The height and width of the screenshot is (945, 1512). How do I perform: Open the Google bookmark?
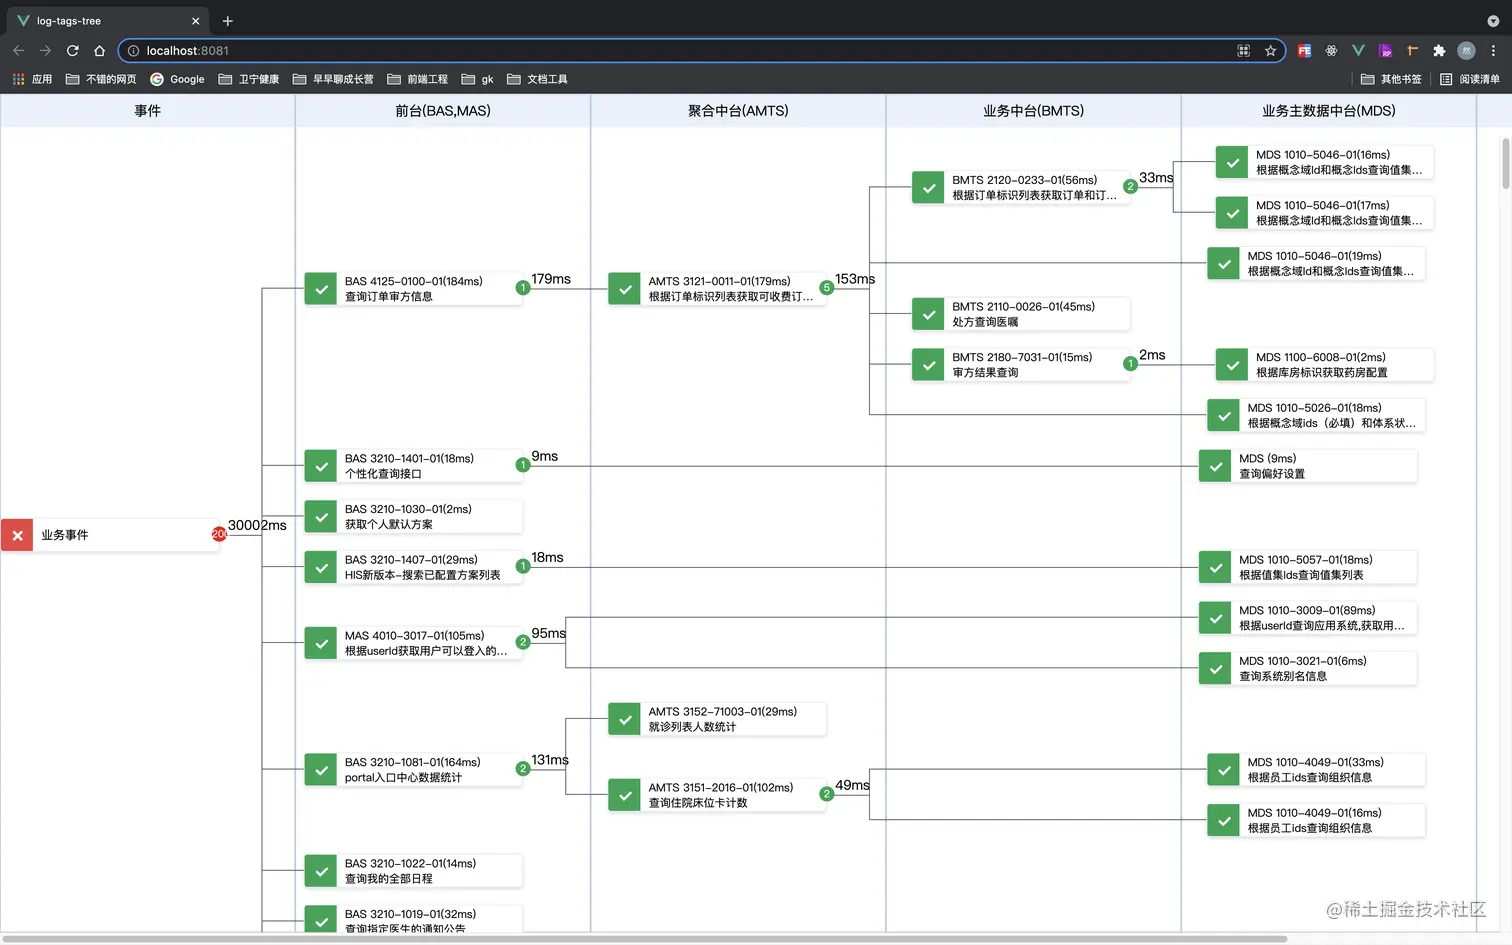tap(177, 79)
